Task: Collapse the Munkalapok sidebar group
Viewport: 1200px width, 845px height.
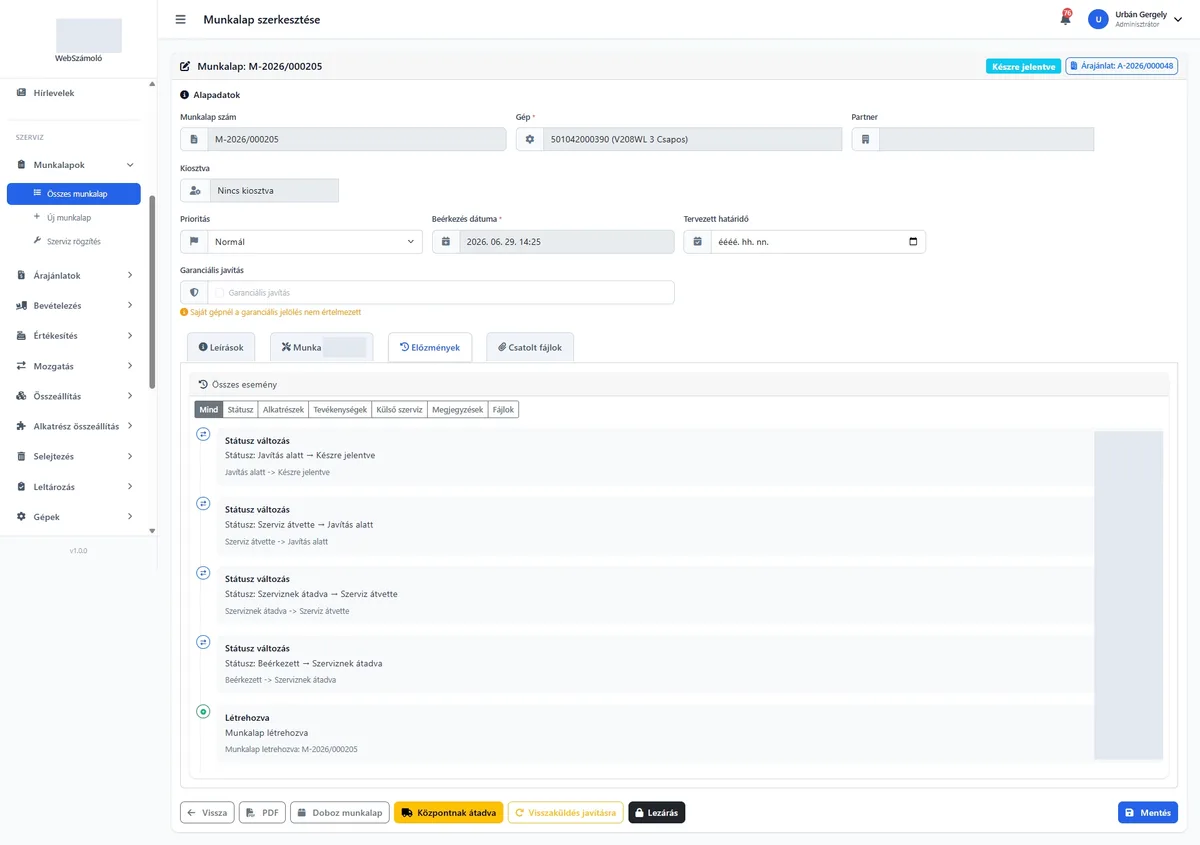Action: (130, 164)
